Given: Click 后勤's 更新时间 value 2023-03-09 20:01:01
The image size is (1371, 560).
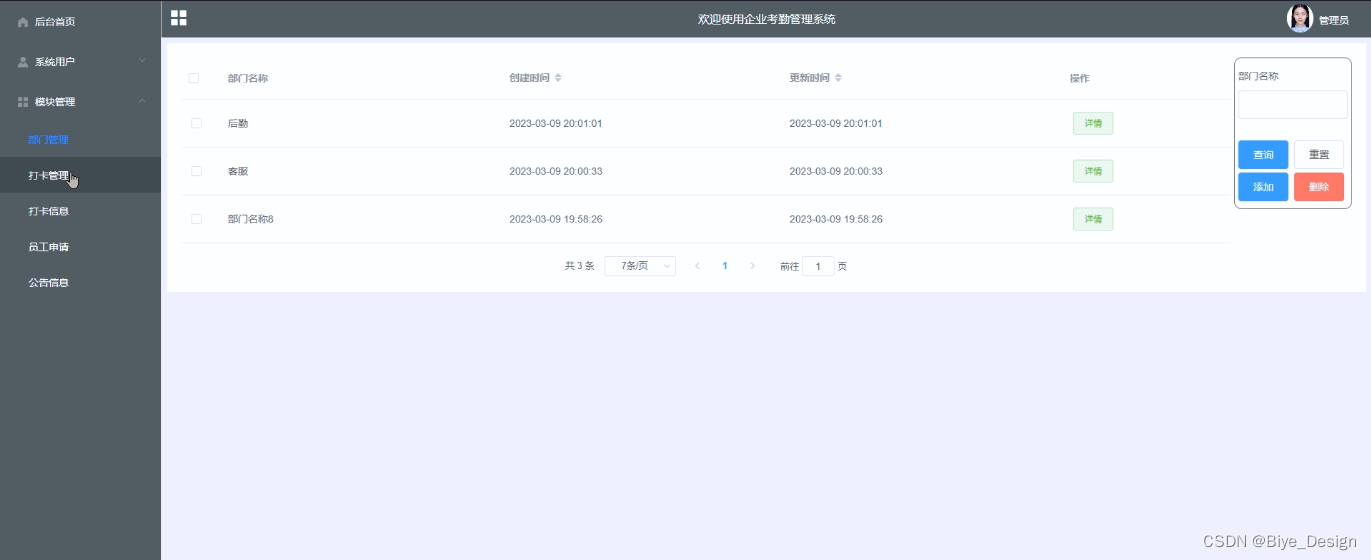Looking at the screenshot, I should pyautogui.click(x=836, y=123).
